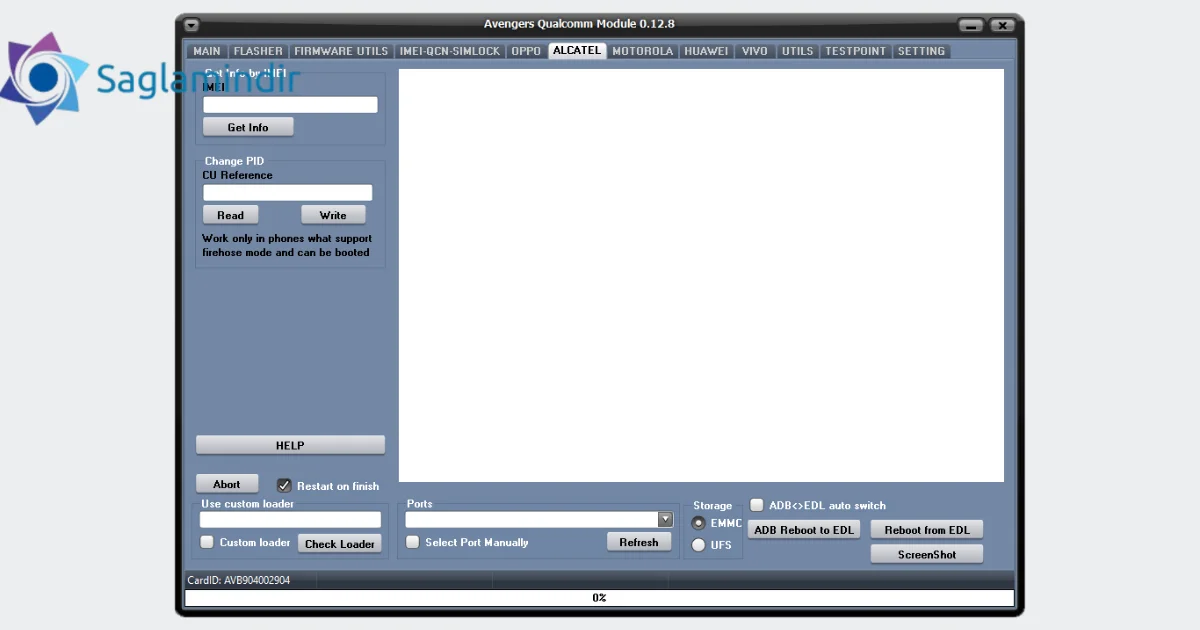Enable ADB<>EDL auto switch checkbox
Image resolution: width=1200 pixels, height=630 pixels.
point(757,505)
